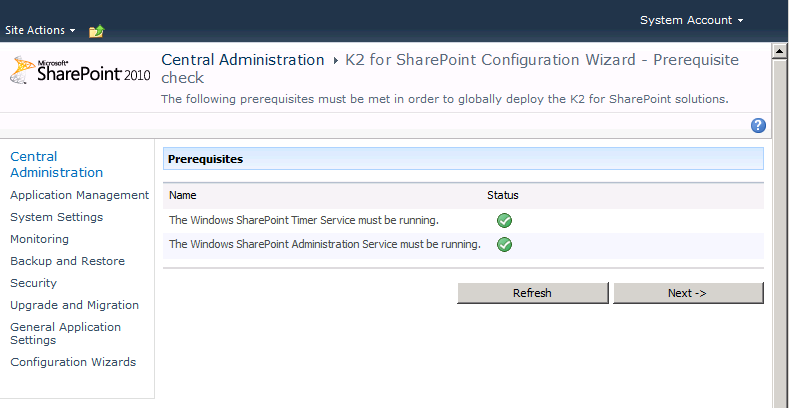Expand the System Account user menu
The height and width of the screenshot is (408, 789).
pyautogui.click(x=691, y=20)
